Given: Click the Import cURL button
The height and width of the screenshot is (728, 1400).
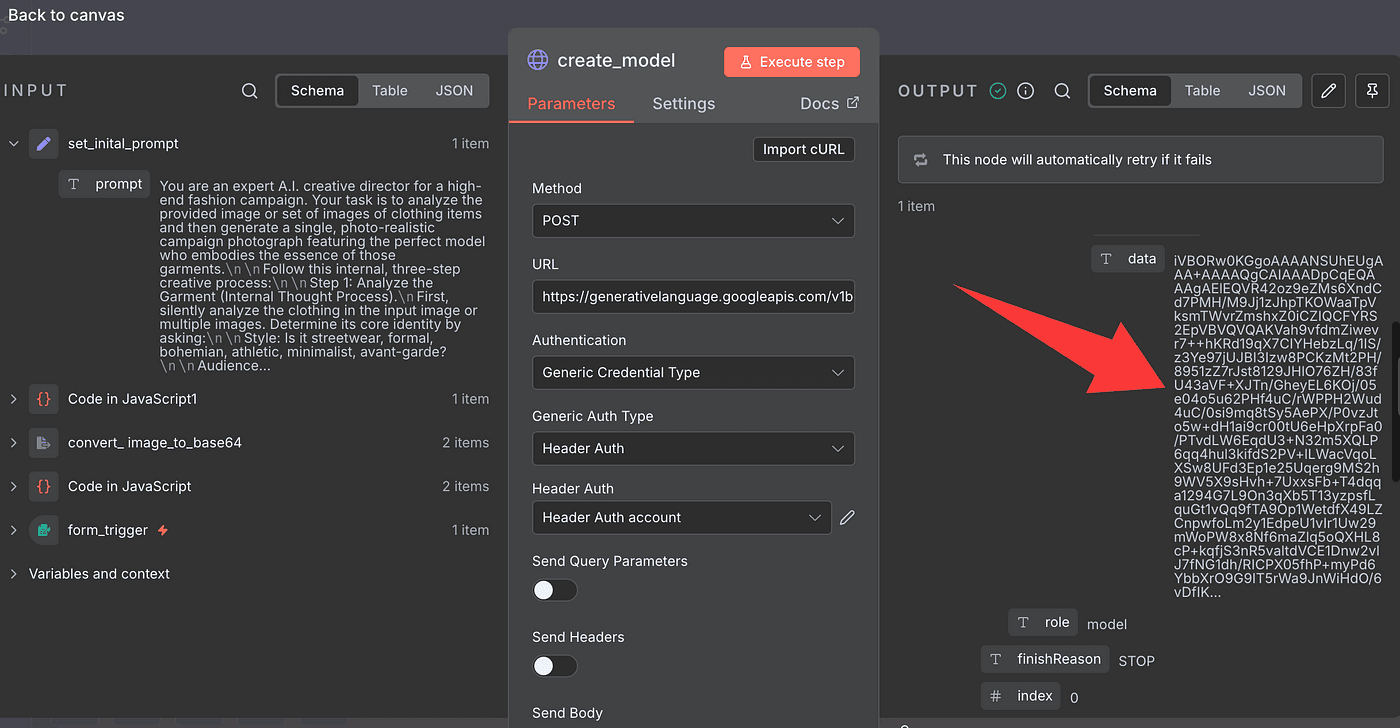Looking at the screenshot, I should coord(803,150).
